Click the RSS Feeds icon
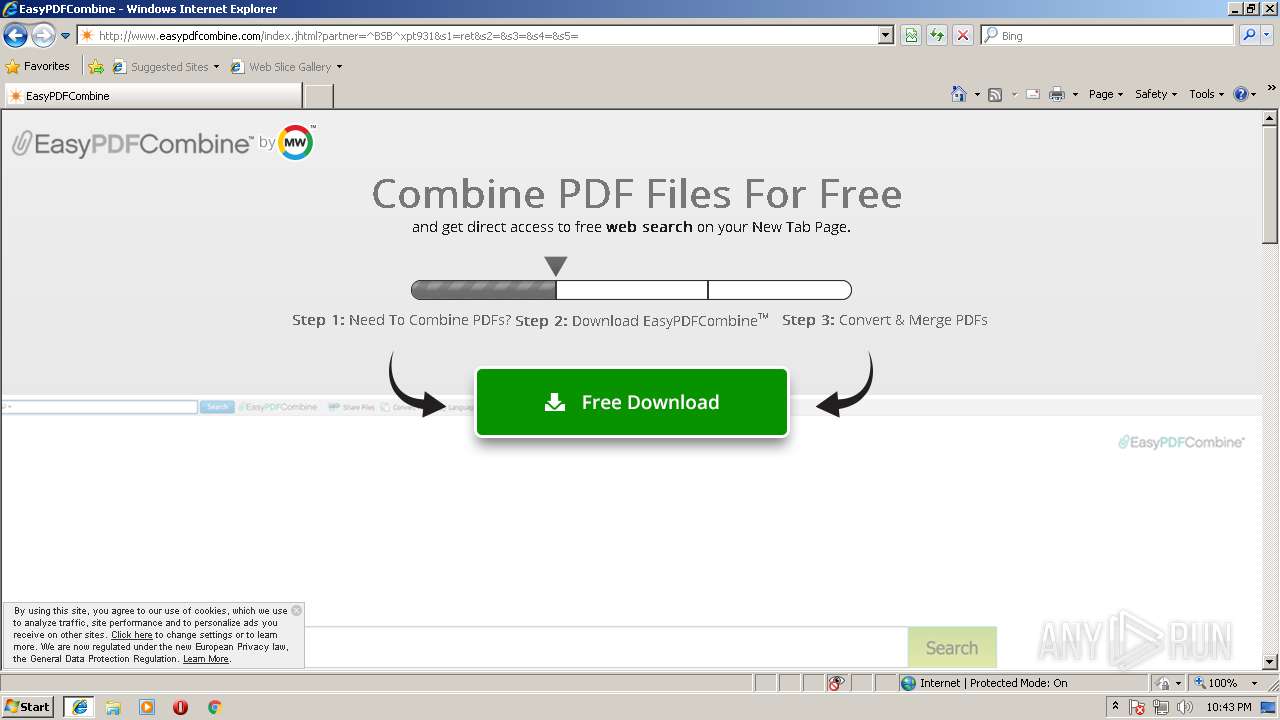1280x720 pixels. pos(995,94)
